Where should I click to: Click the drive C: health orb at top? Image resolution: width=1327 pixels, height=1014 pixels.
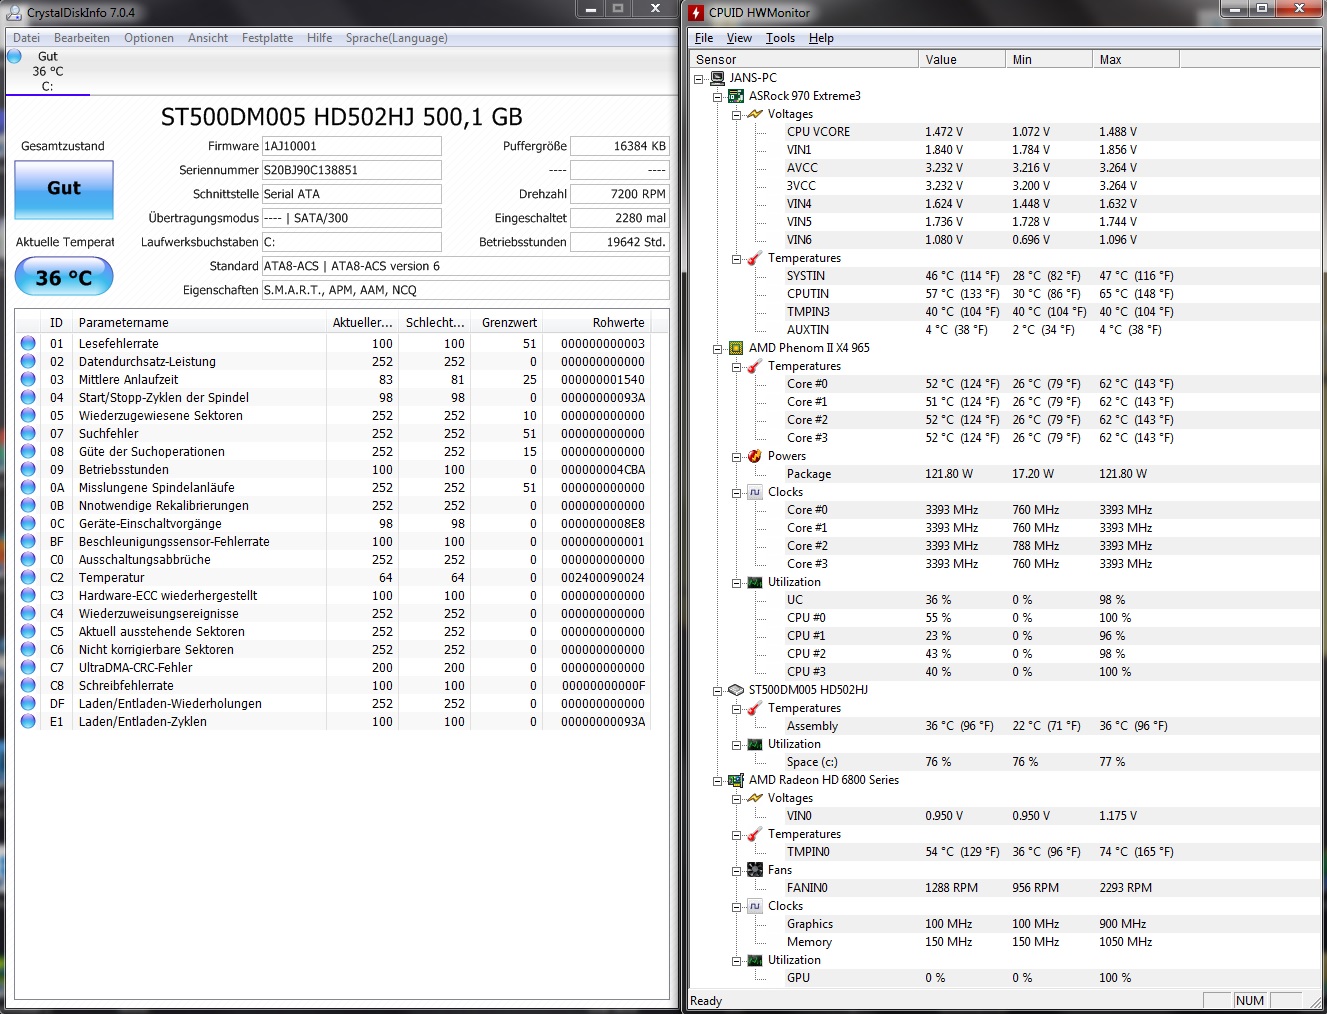pyautogui.click(x=14, y=57)
